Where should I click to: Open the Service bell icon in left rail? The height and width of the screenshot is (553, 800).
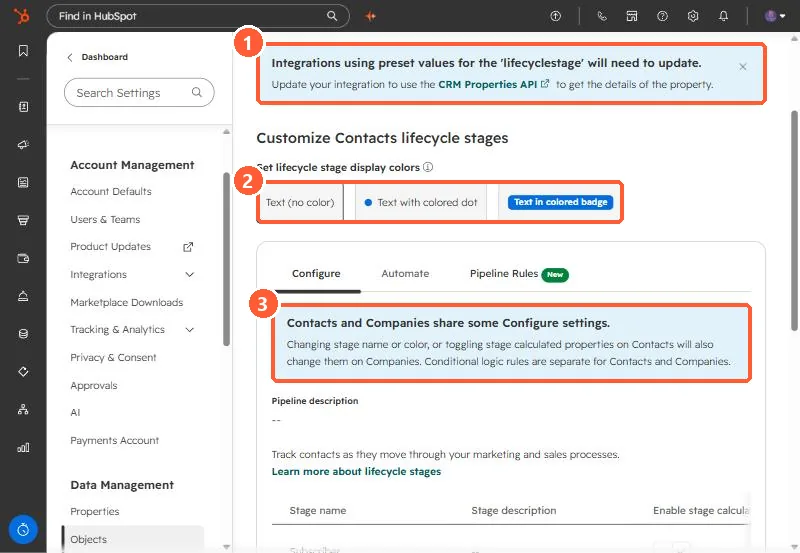point(23,296)
